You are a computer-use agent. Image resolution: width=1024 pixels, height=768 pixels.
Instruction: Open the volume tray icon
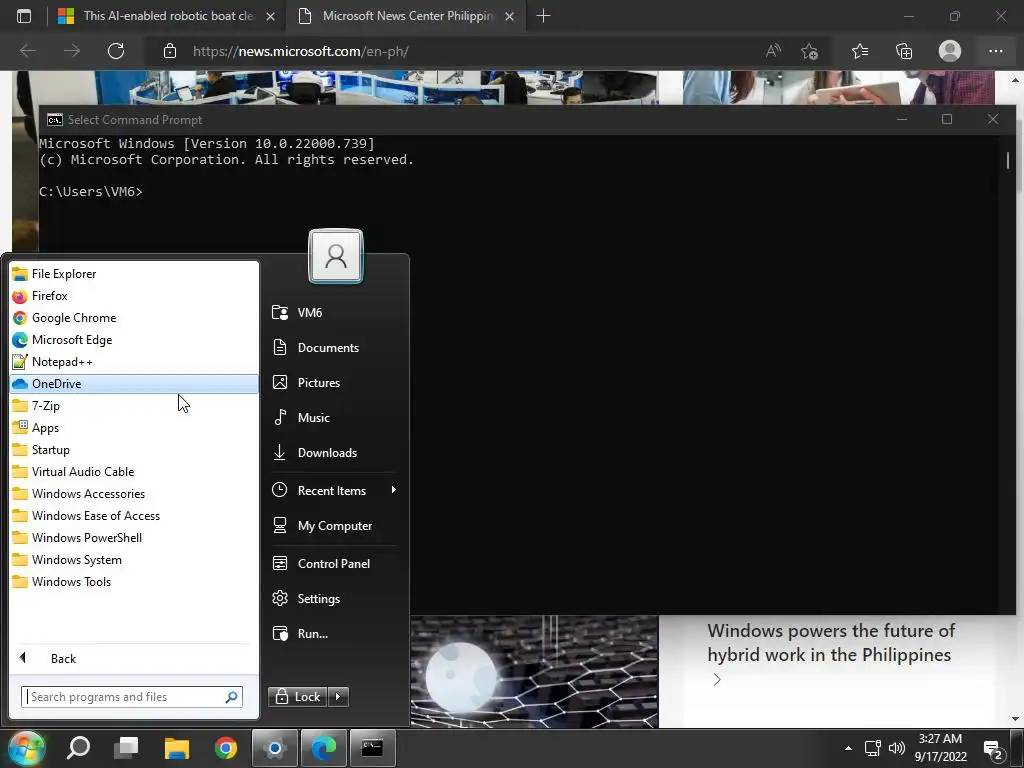tap(897, 748)
